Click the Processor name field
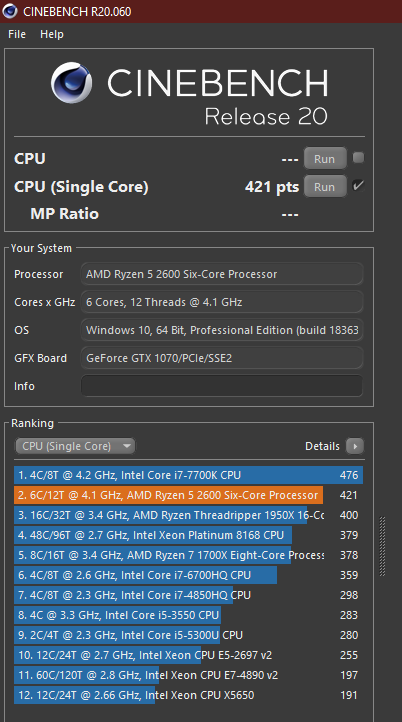 point(222,274)
